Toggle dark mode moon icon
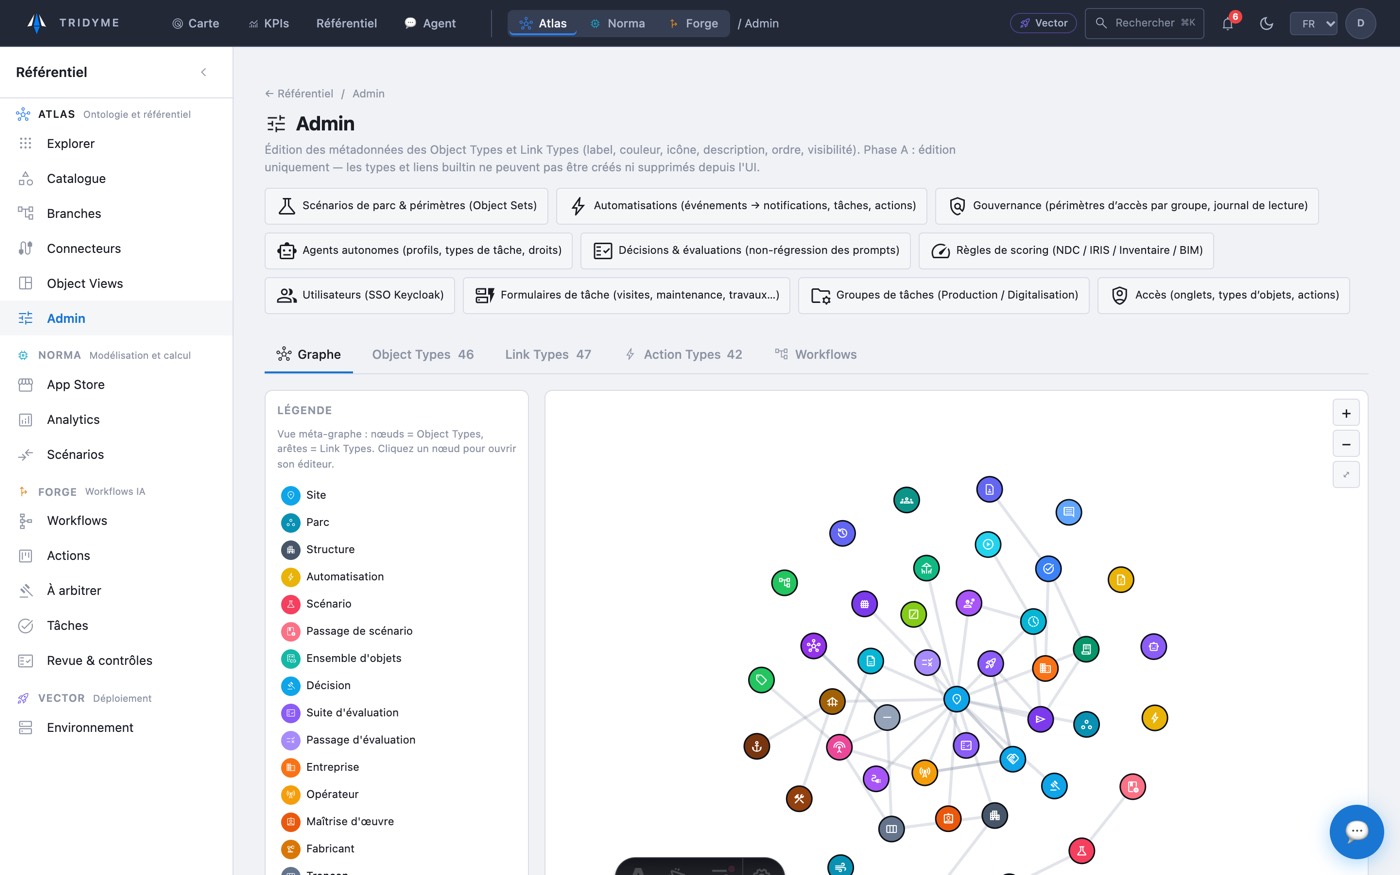Viewport: 1400px width, 875px height. [x=1266, y=23]
